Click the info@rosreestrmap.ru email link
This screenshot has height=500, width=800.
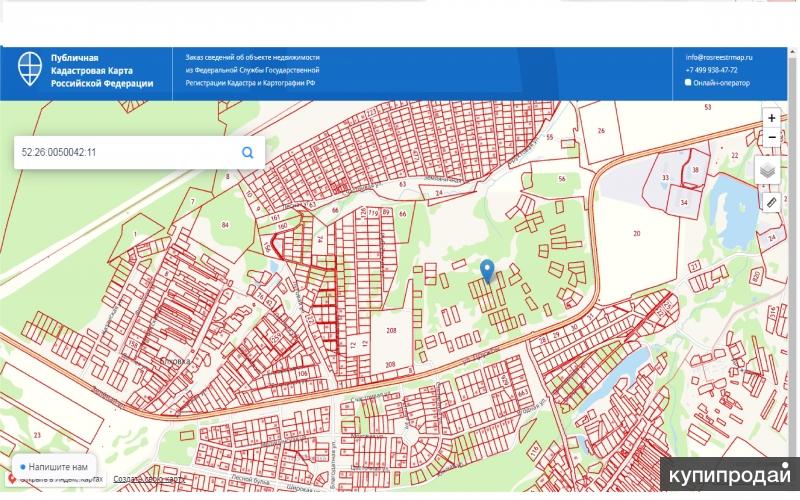point(718,57)
